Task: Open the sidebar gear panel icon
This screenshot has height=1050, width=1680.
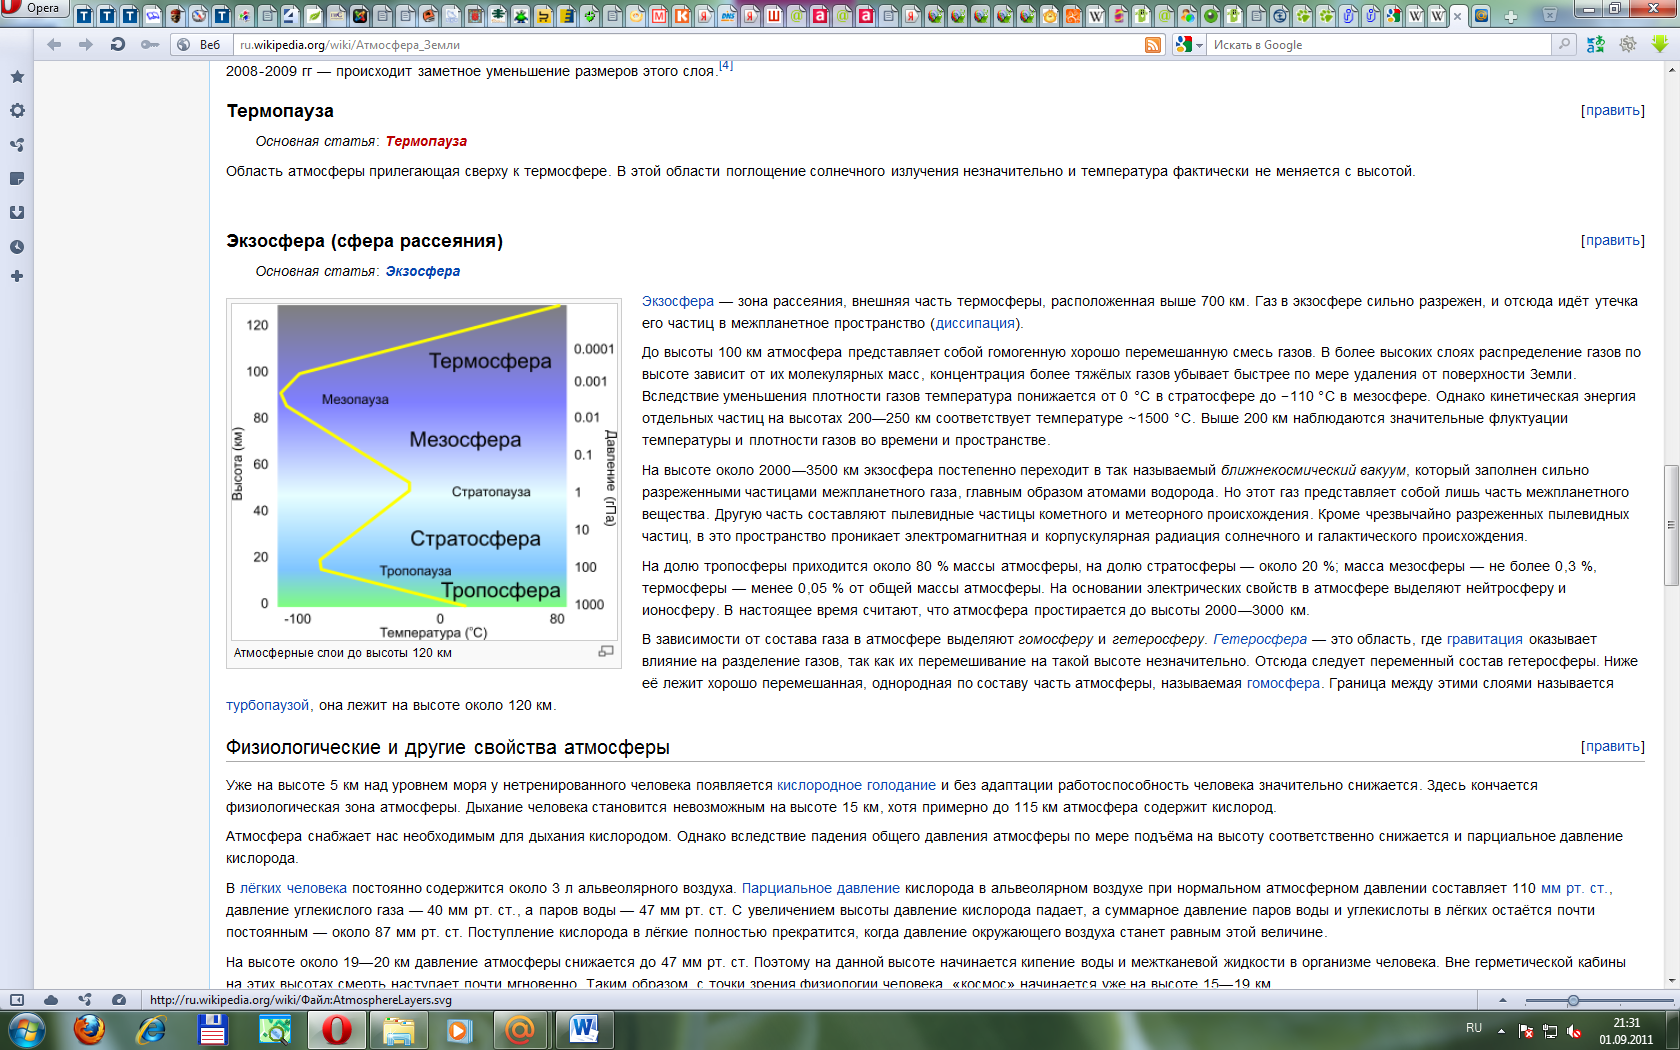Action: point(17,111)
